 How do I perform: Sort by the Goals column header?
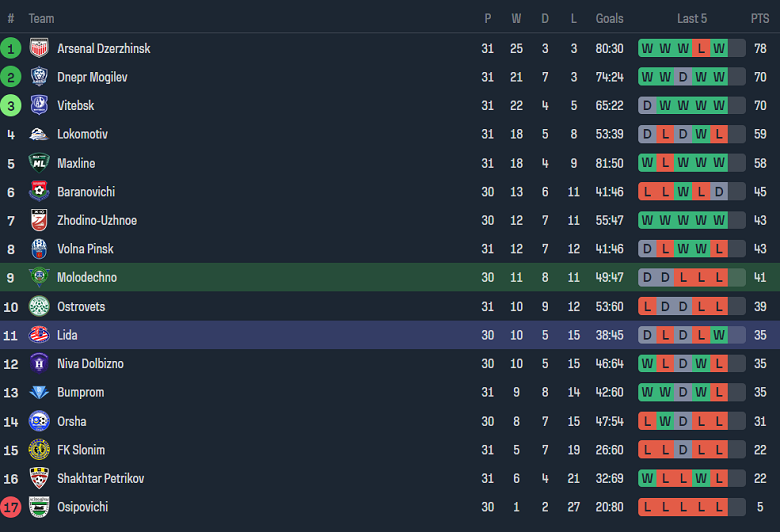(x=609, y=19)
